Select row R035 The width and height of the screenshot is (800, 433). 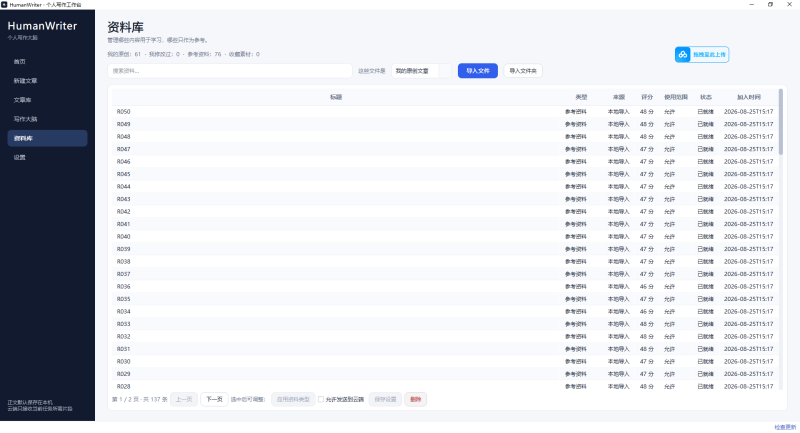[445, 299]
